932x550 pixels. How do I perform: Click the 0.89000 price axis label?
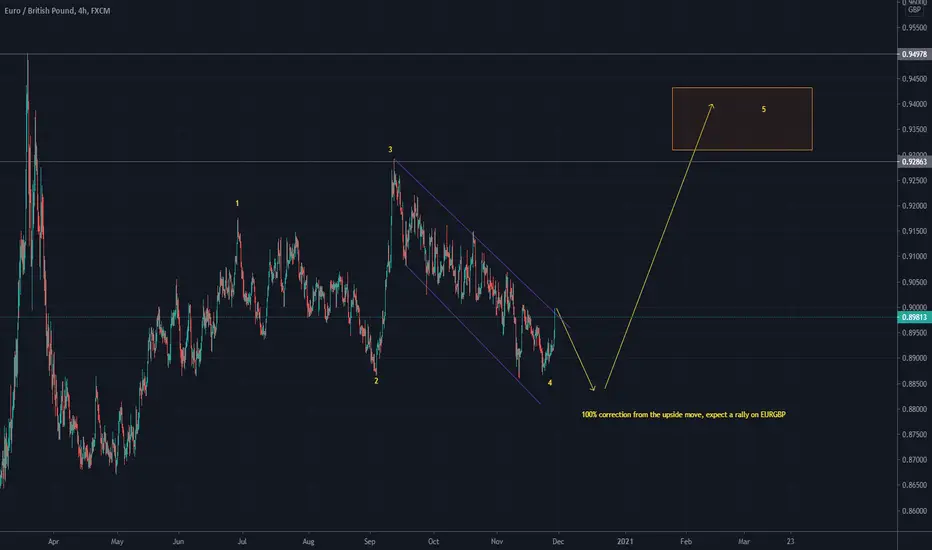click(914, 359)
